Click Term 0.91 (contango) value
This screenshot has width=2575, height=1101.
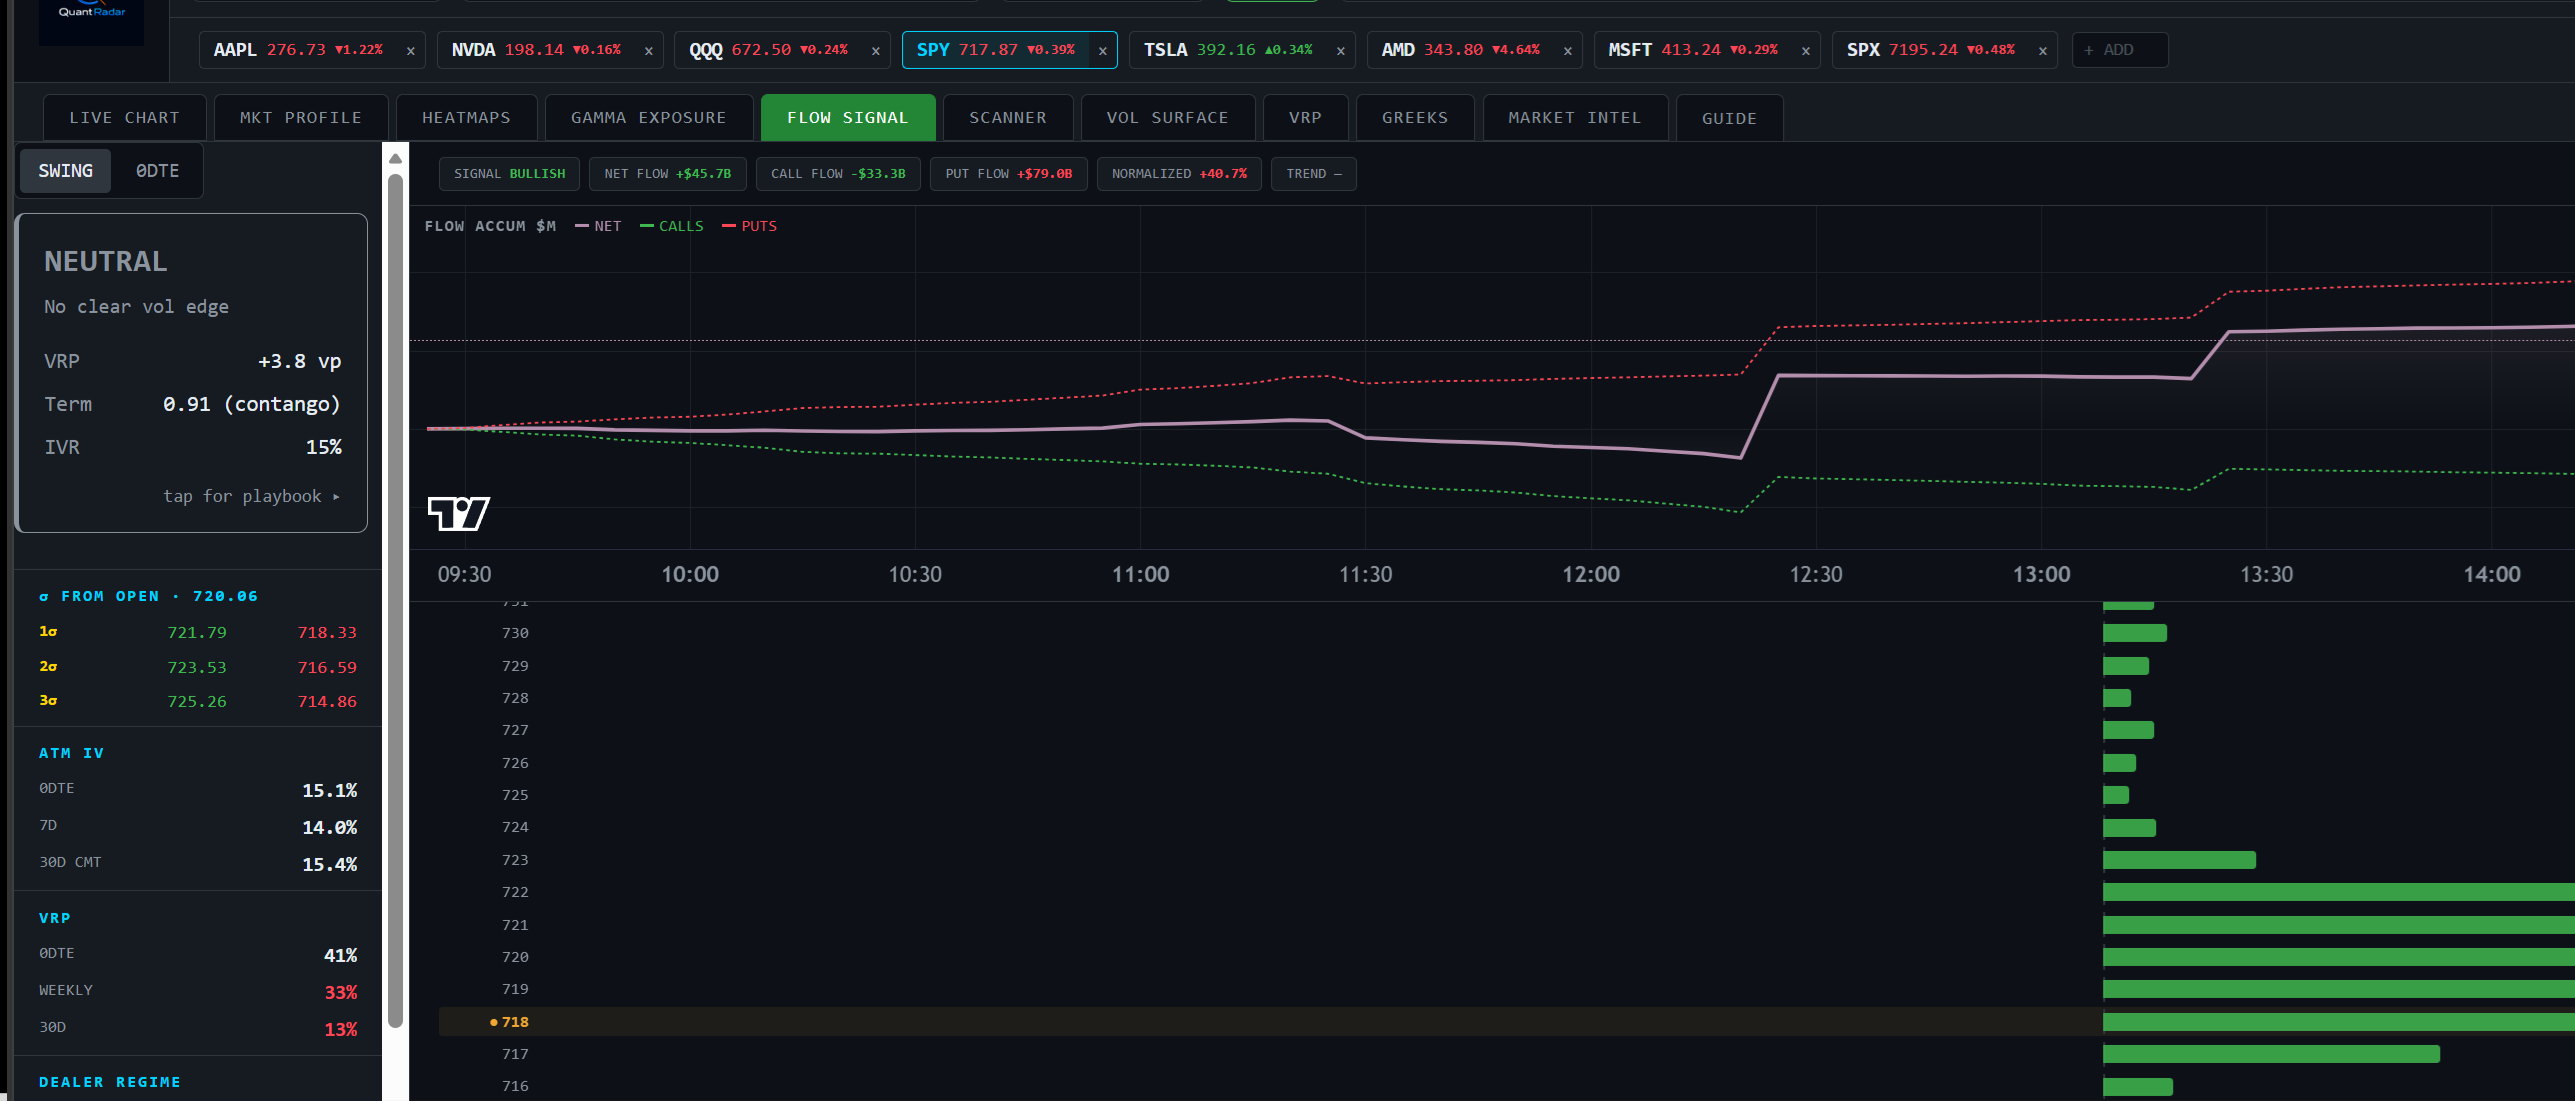(x=252, y=404)
